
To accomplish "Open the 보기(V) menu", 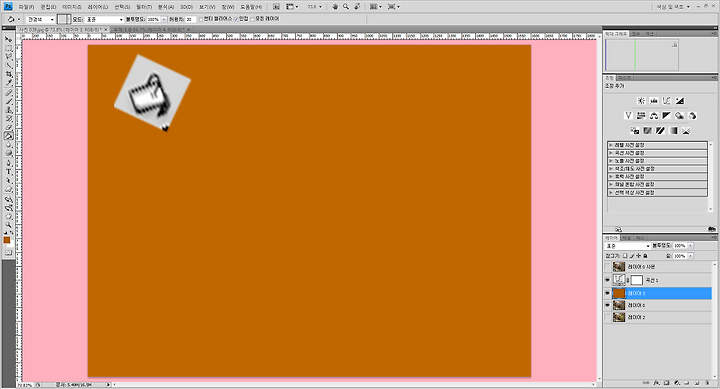I will tap(207, 7).
